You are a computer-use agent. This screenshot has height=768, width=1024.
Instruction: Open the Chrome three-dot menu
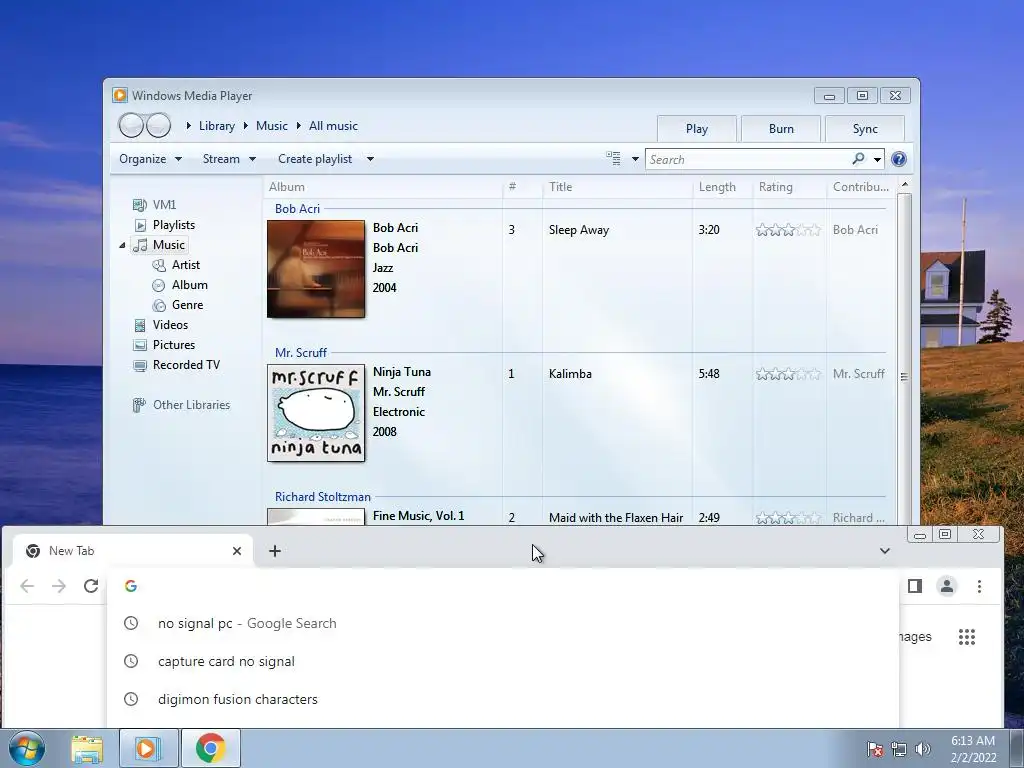tap(979, 586)
